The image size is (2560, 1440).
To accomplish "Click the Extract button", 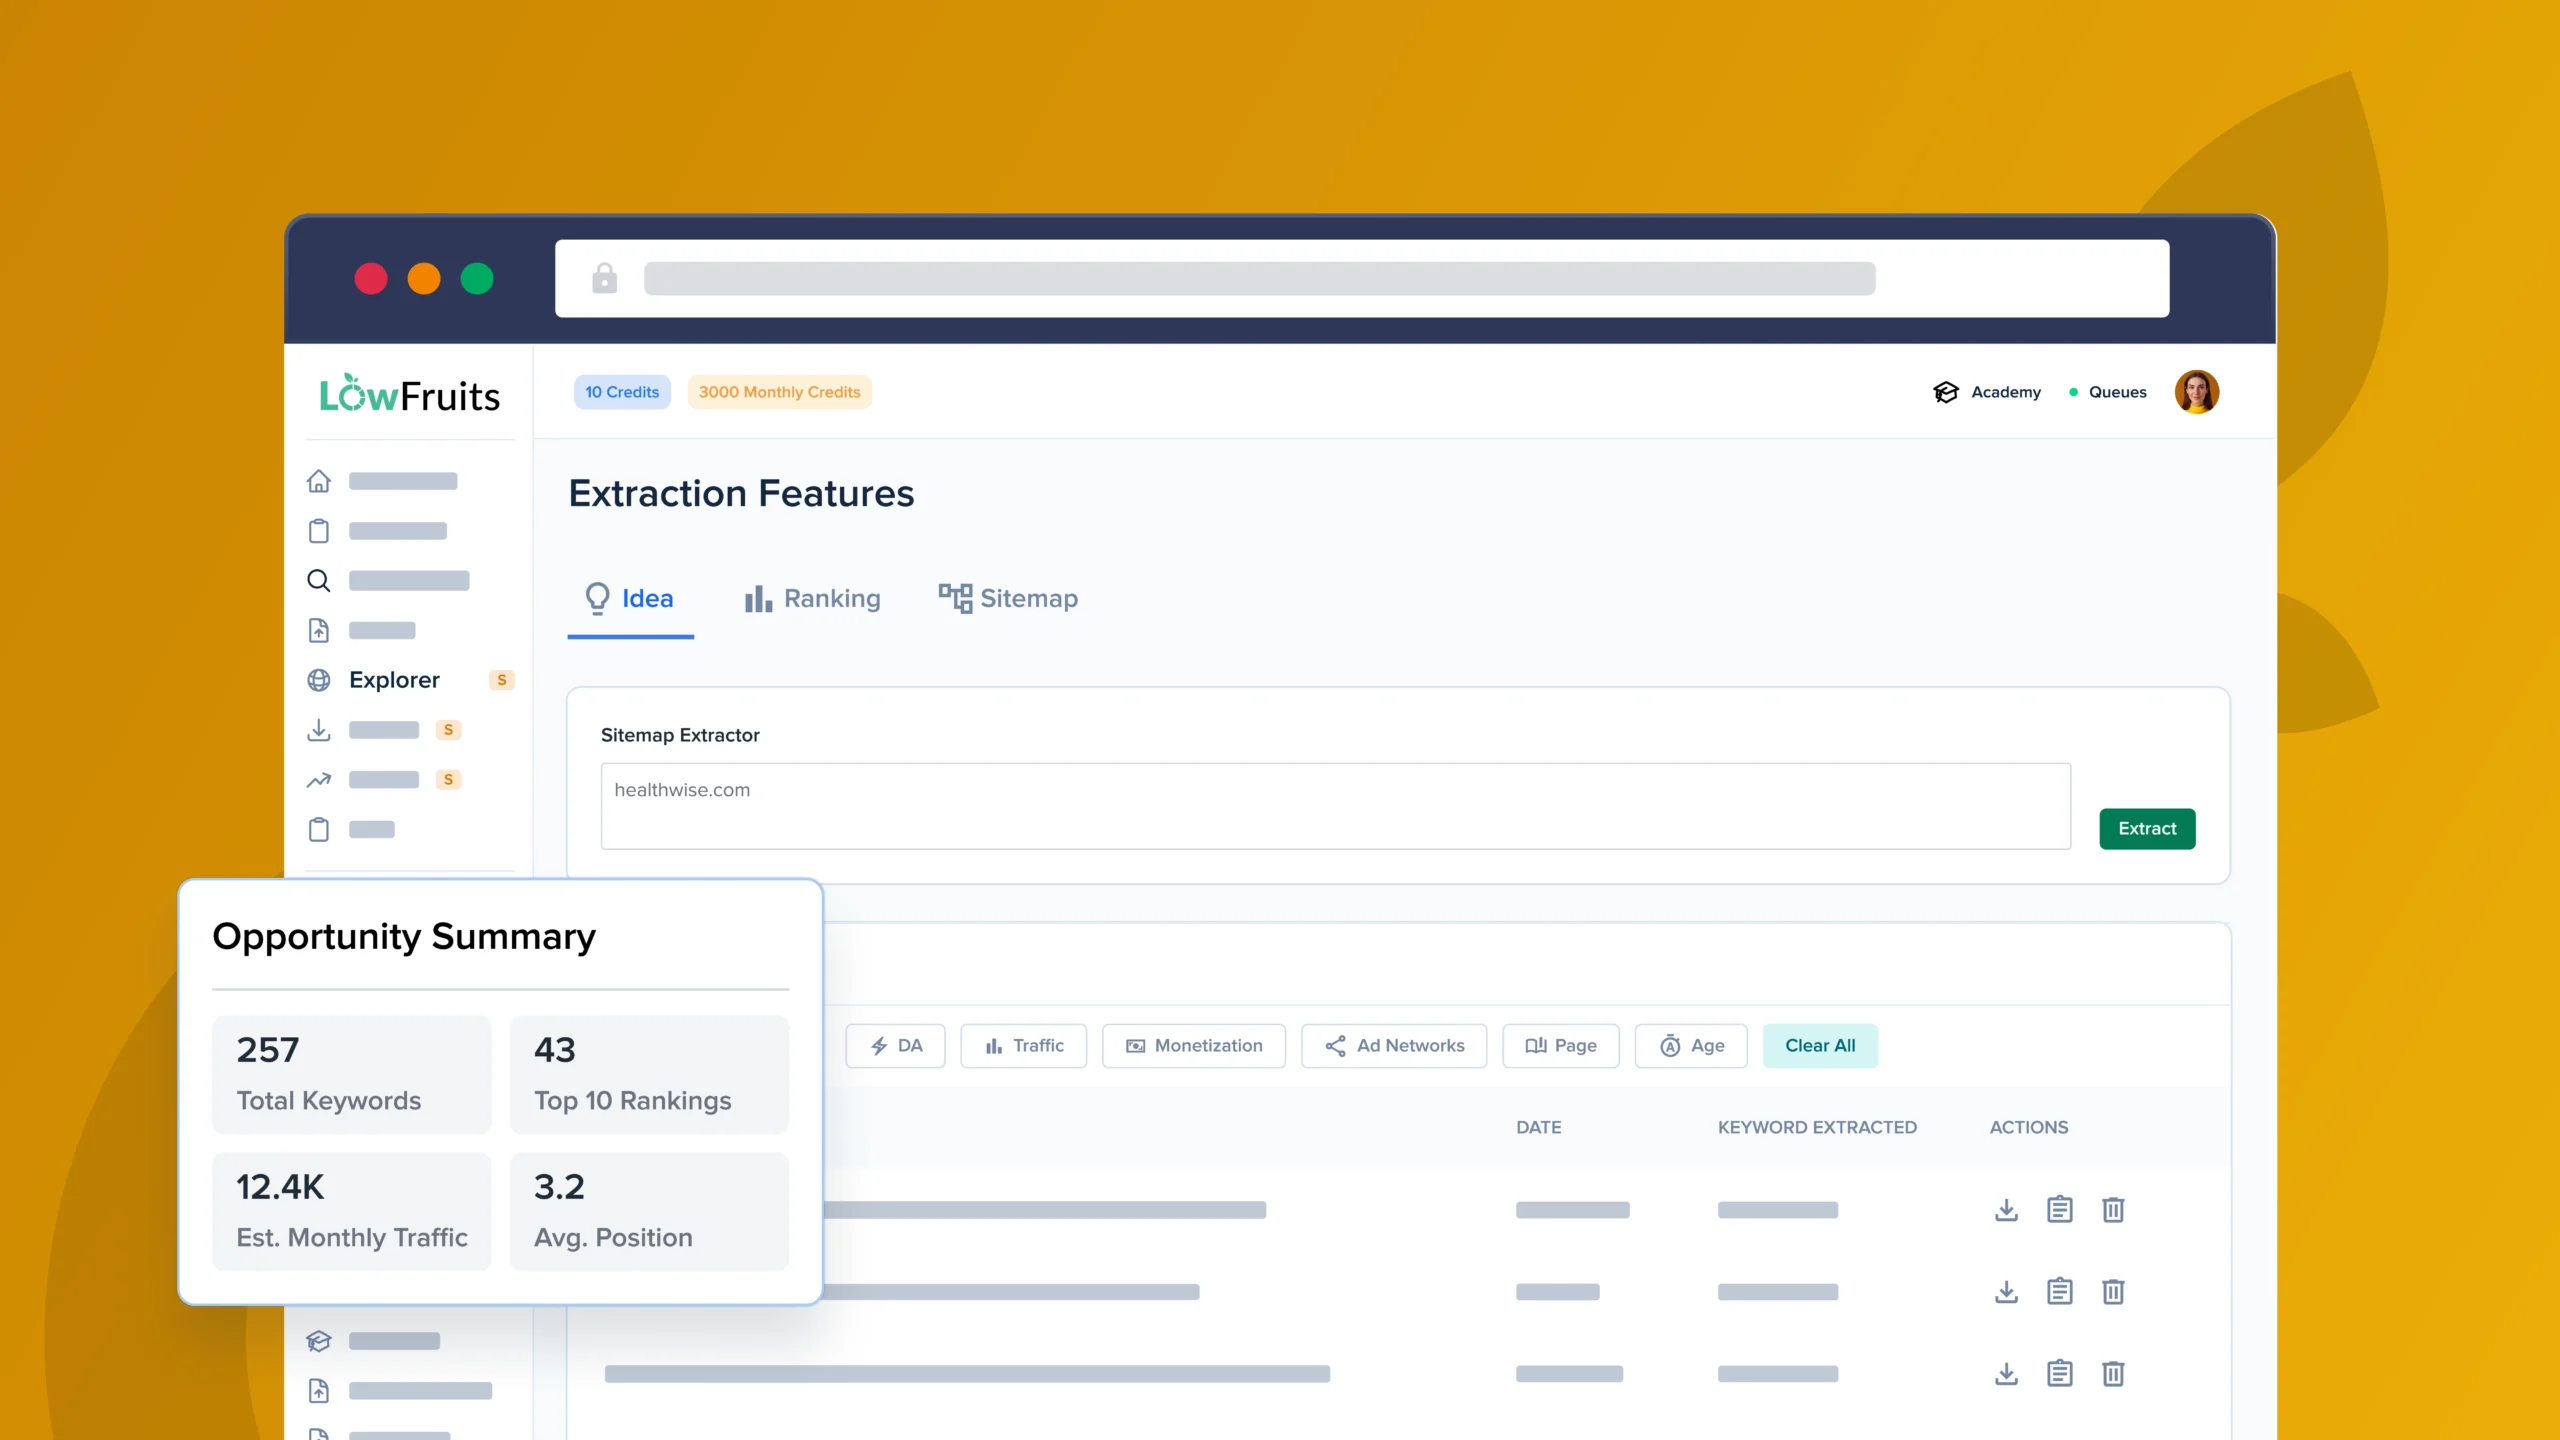I will click(2147, 828).
